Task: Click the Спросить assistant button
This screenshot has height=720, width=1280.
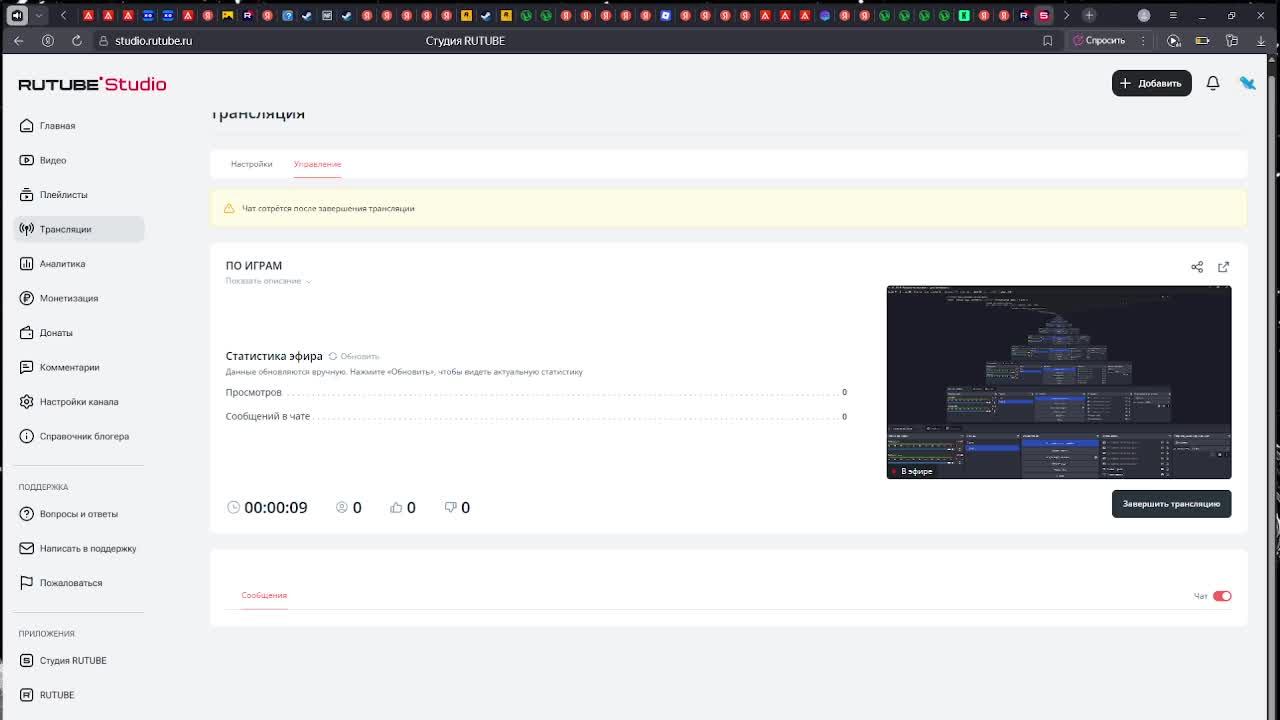Action: click(x=1099, y=41)
